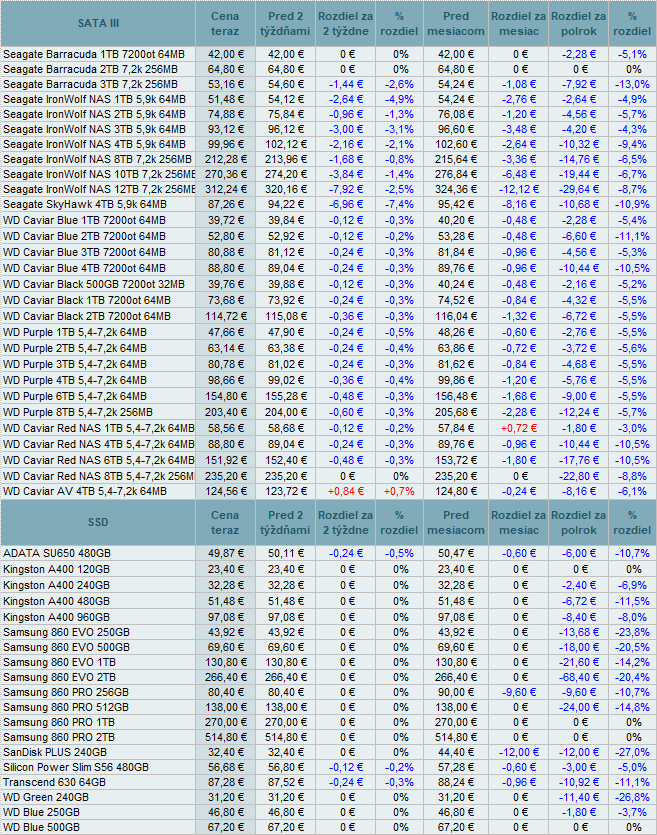This screenshot has height=835, width=657.
Task: Click the red +0,84 € value
Action: point(346,491)
